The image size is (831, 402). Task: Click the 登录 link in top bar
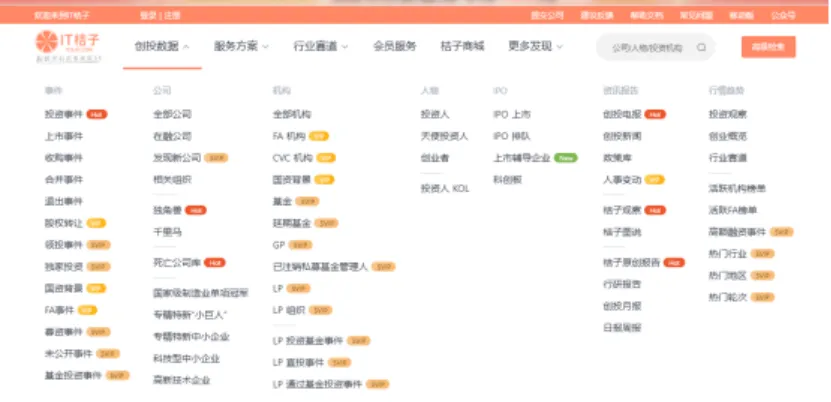147,15
